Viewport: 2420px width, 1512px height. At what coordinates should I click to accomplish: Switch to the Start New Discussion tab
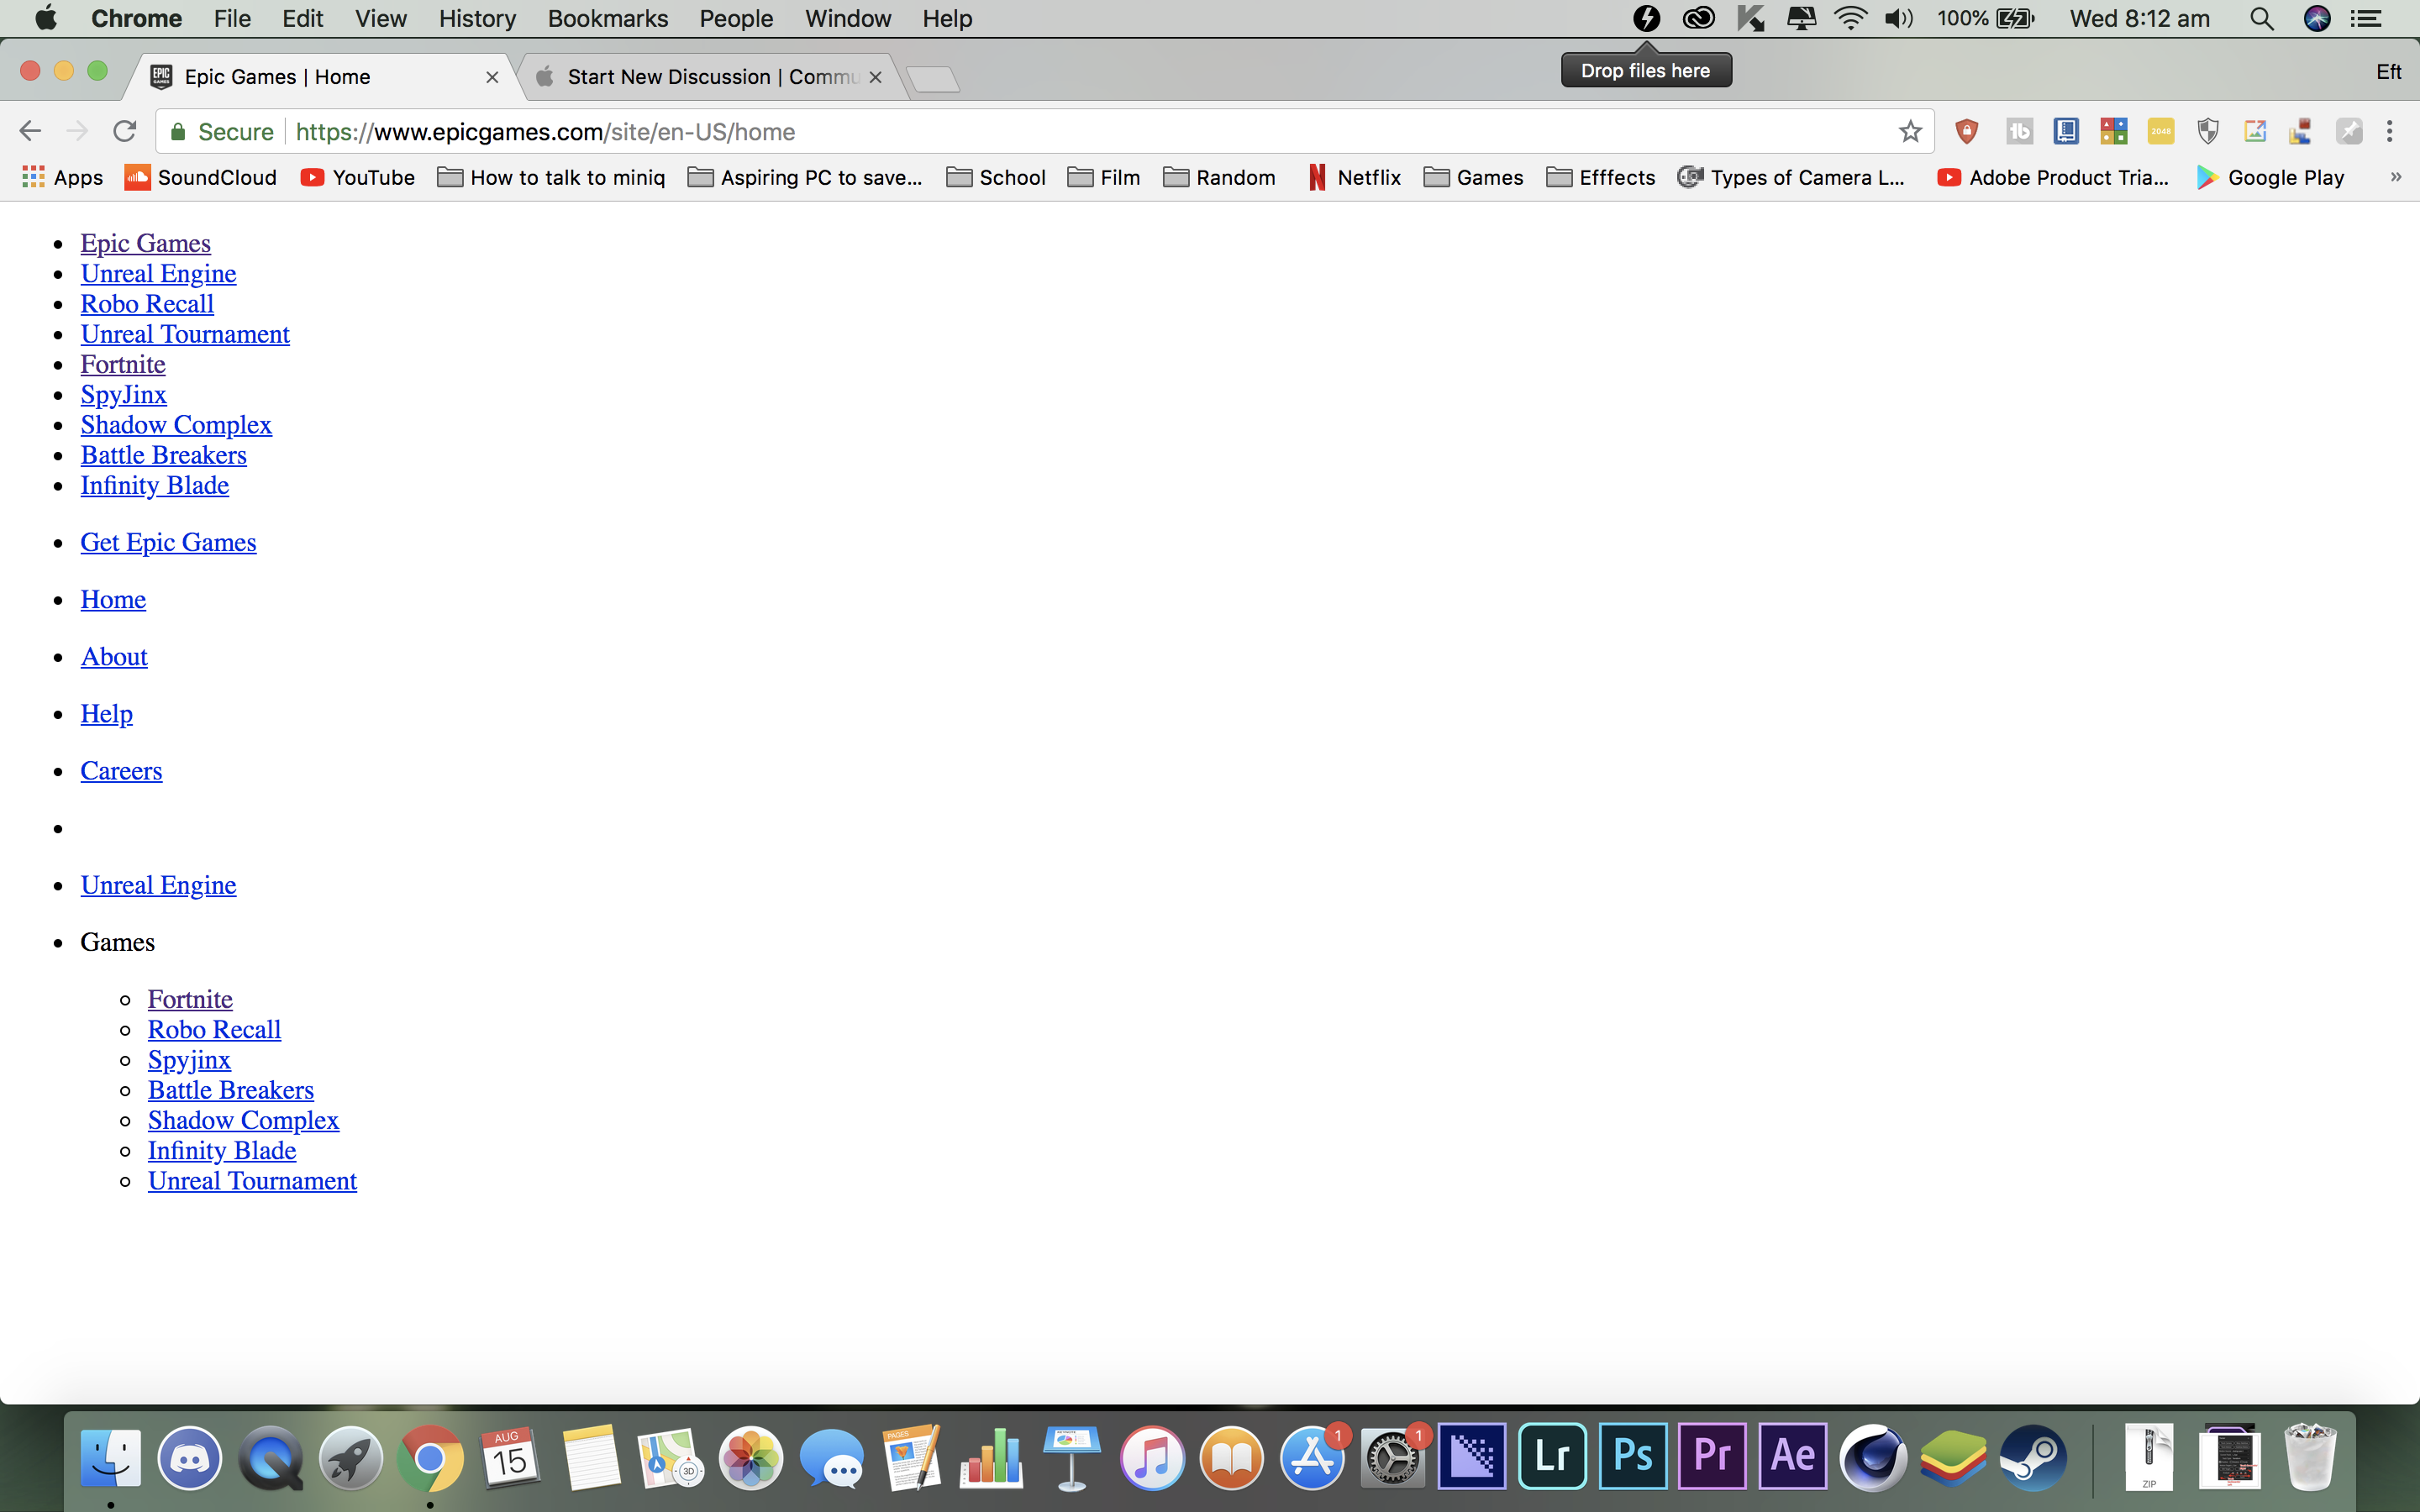point(700,77)
